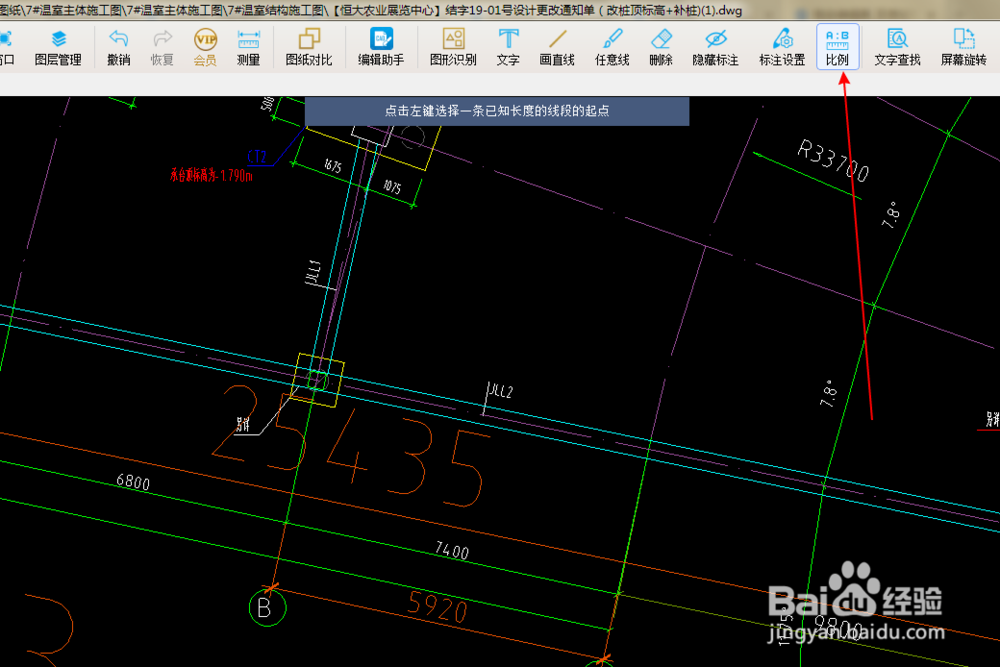Click the 1675 dimension text
The height and width of the screenshot is (667, 1000).
pos(333,166)
